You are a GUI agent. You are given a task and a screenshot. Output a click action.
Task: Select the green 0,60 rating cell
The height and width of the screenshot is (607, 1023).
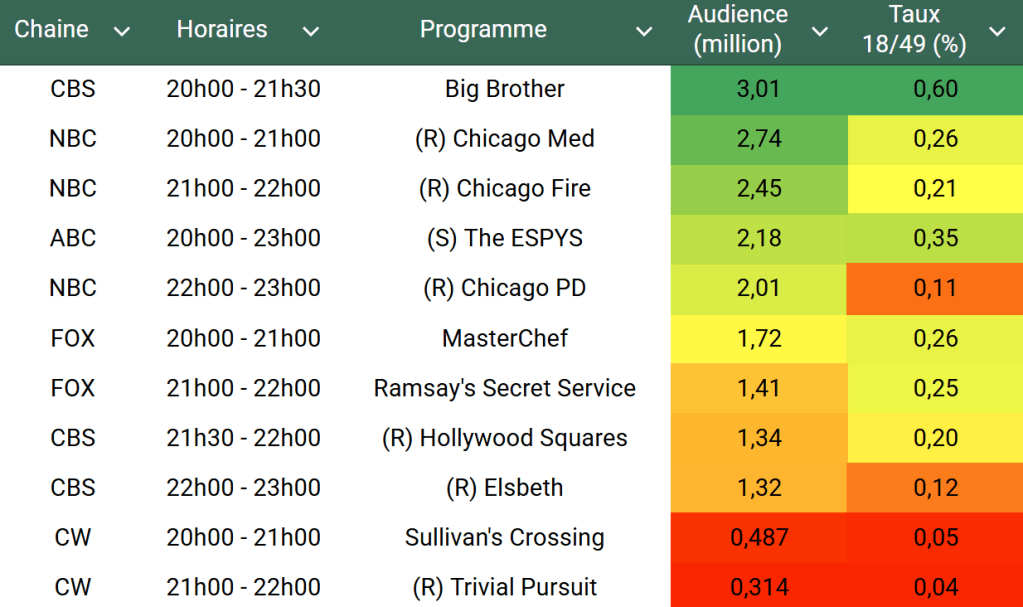935,89
